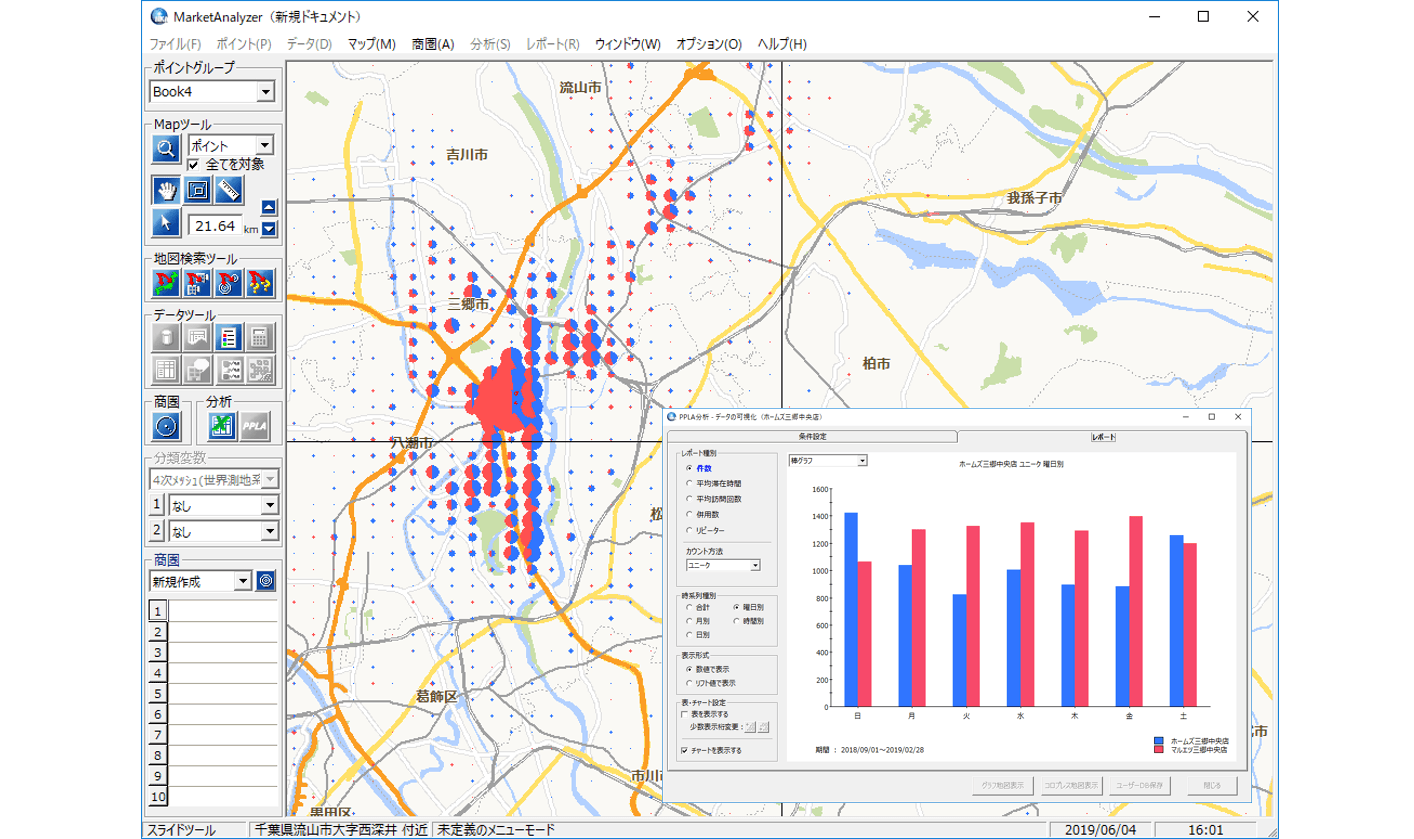1414x839 pixels.
Task: Uncheck チャートを表示する checkbox
Action: point(684,750)
